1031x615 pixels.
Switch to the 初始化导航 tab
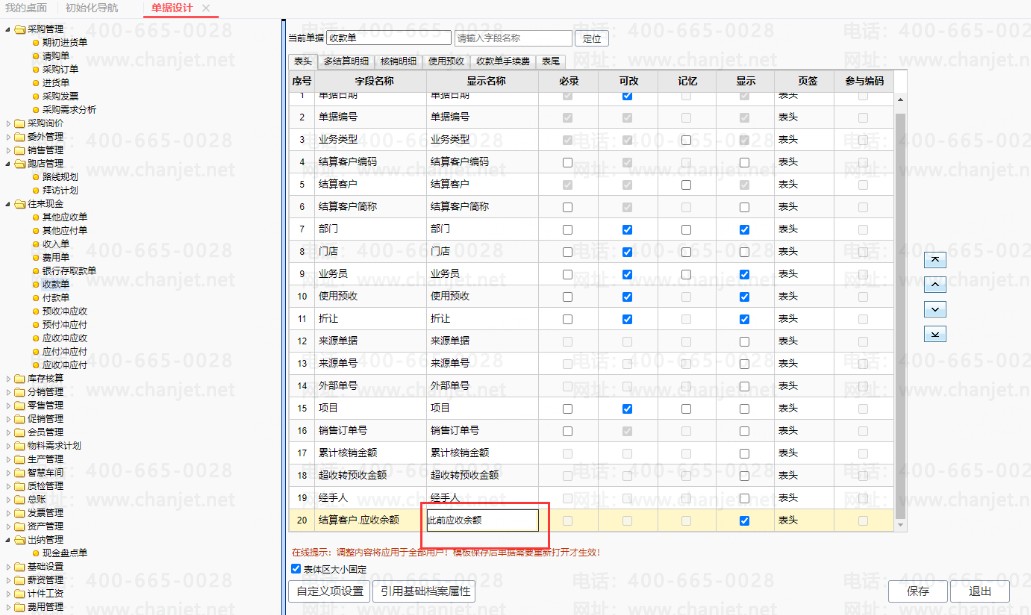(92, 8)
